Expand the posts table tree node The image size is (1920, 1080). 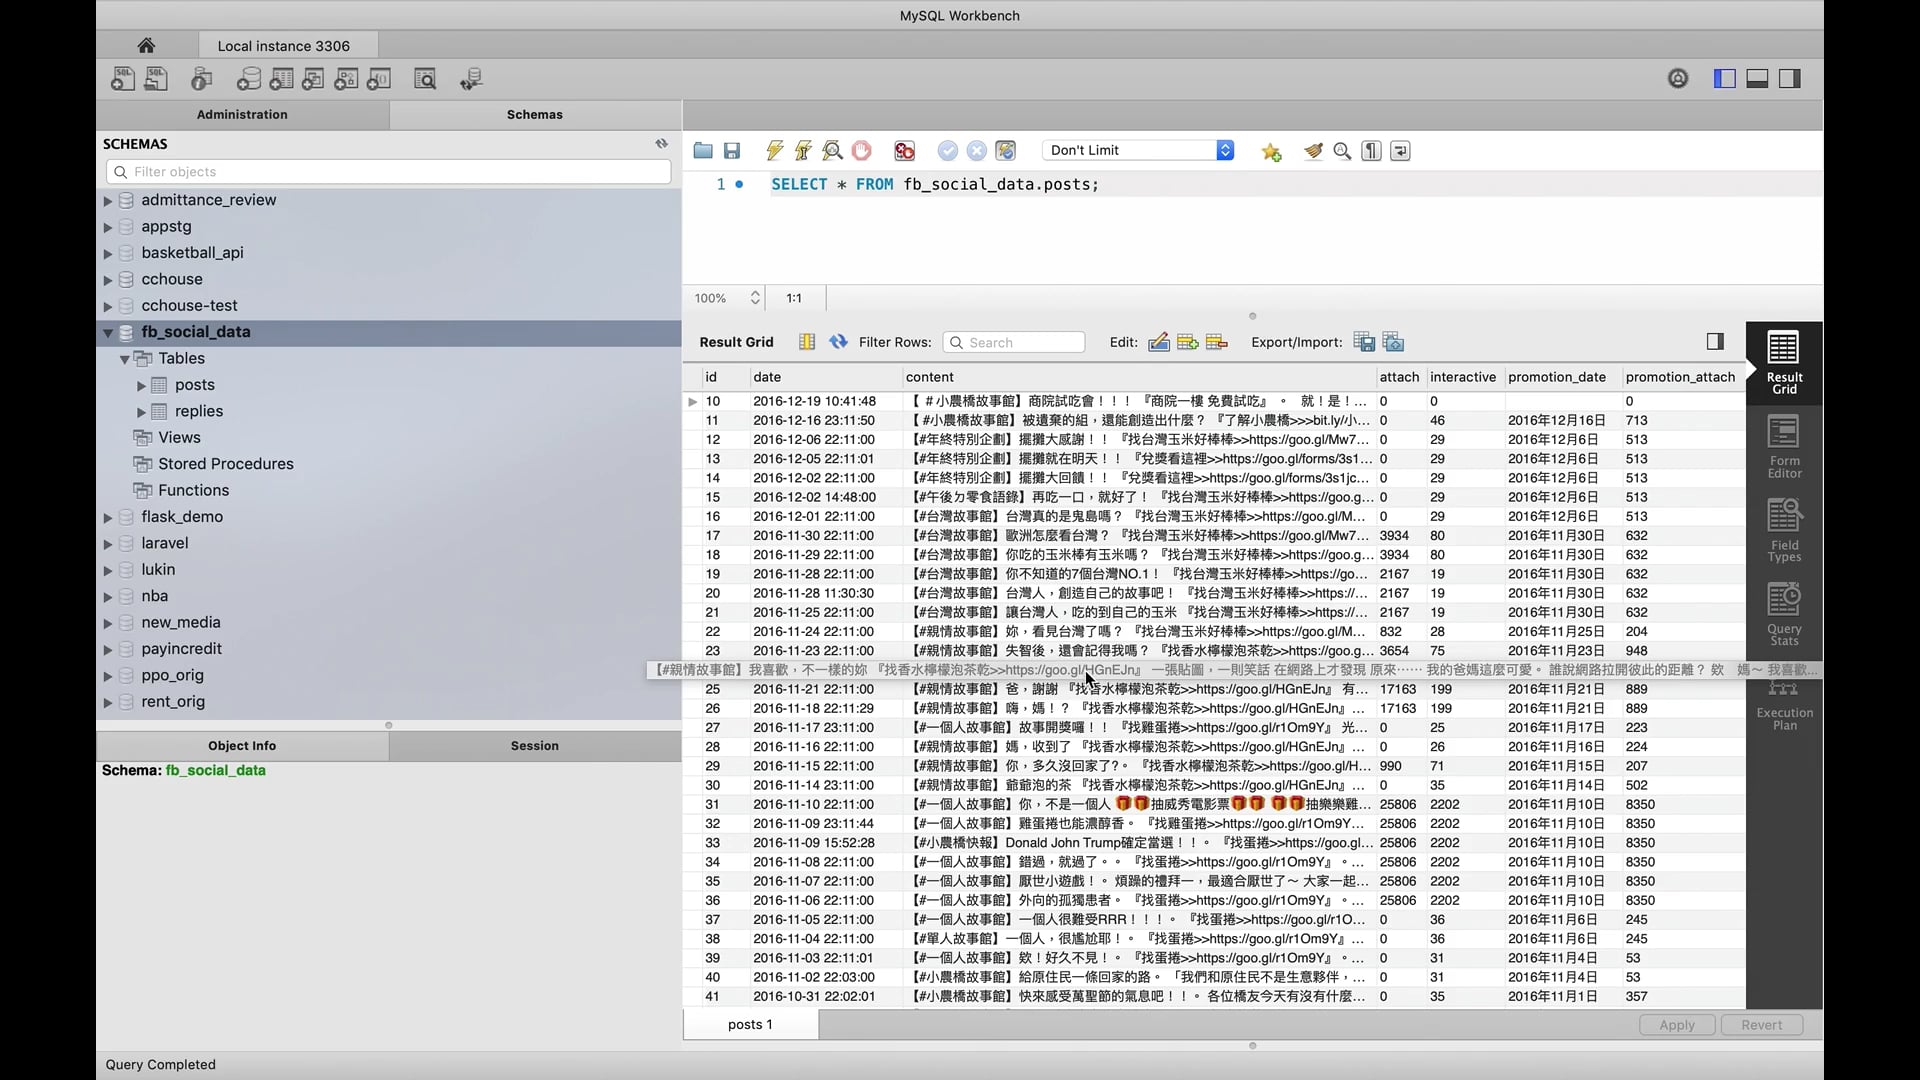pos(141,385)
